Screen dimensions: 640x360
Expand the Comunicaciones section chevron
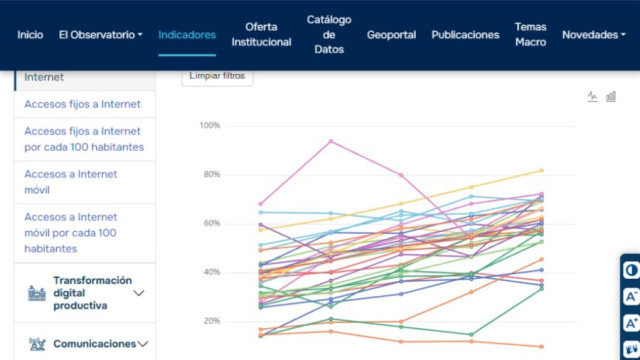(142, 344)
